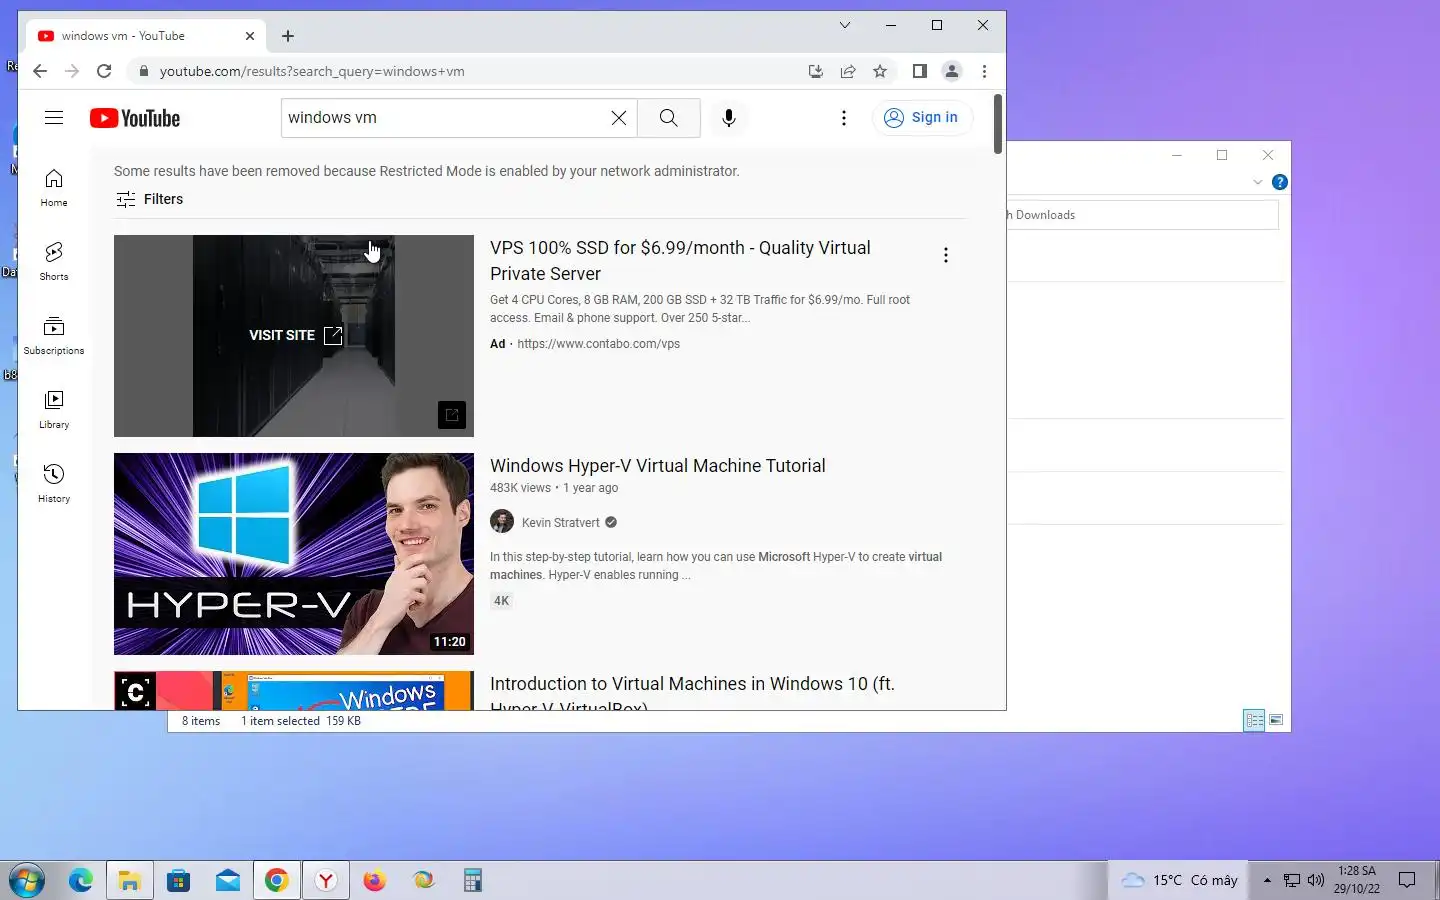This screenshot has height=900, width=1440.
Task: Open Library in YouTube sidebar
Action: tap(54, 410)
